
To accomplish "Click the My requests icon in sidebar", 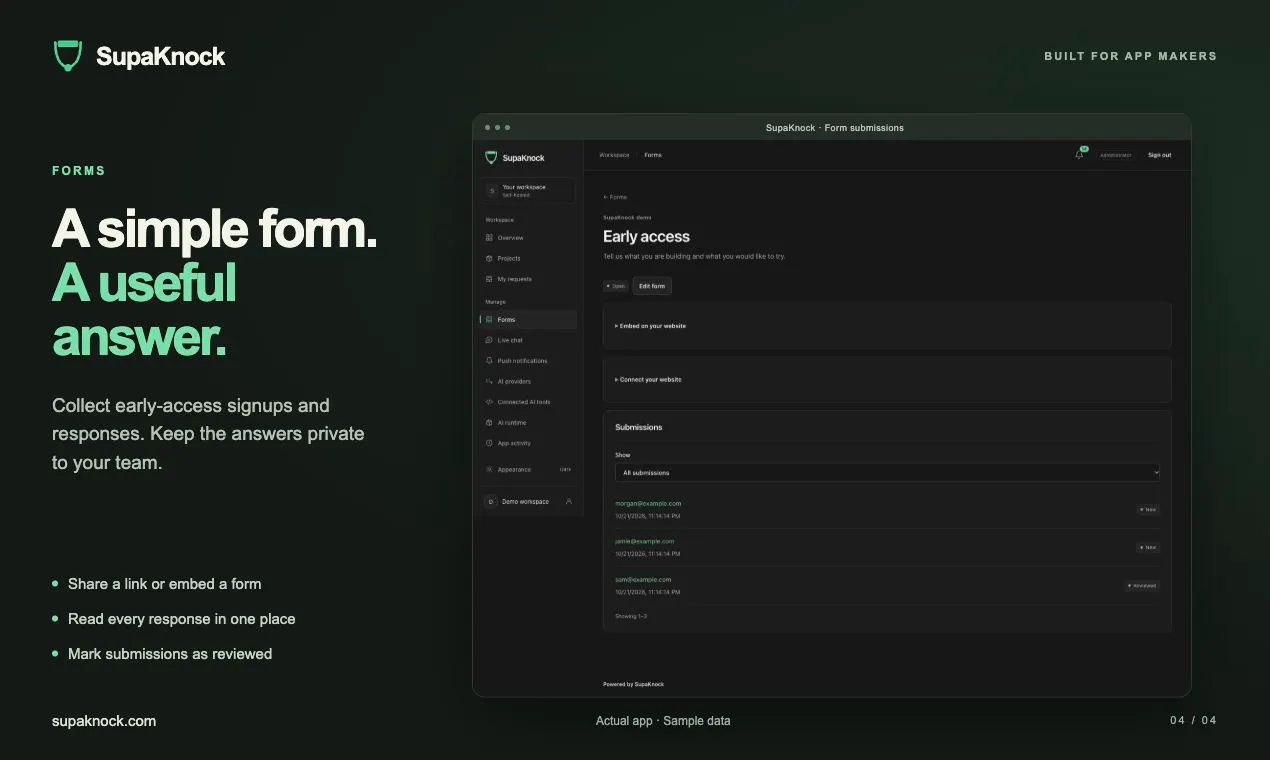I will click(489, 279).
